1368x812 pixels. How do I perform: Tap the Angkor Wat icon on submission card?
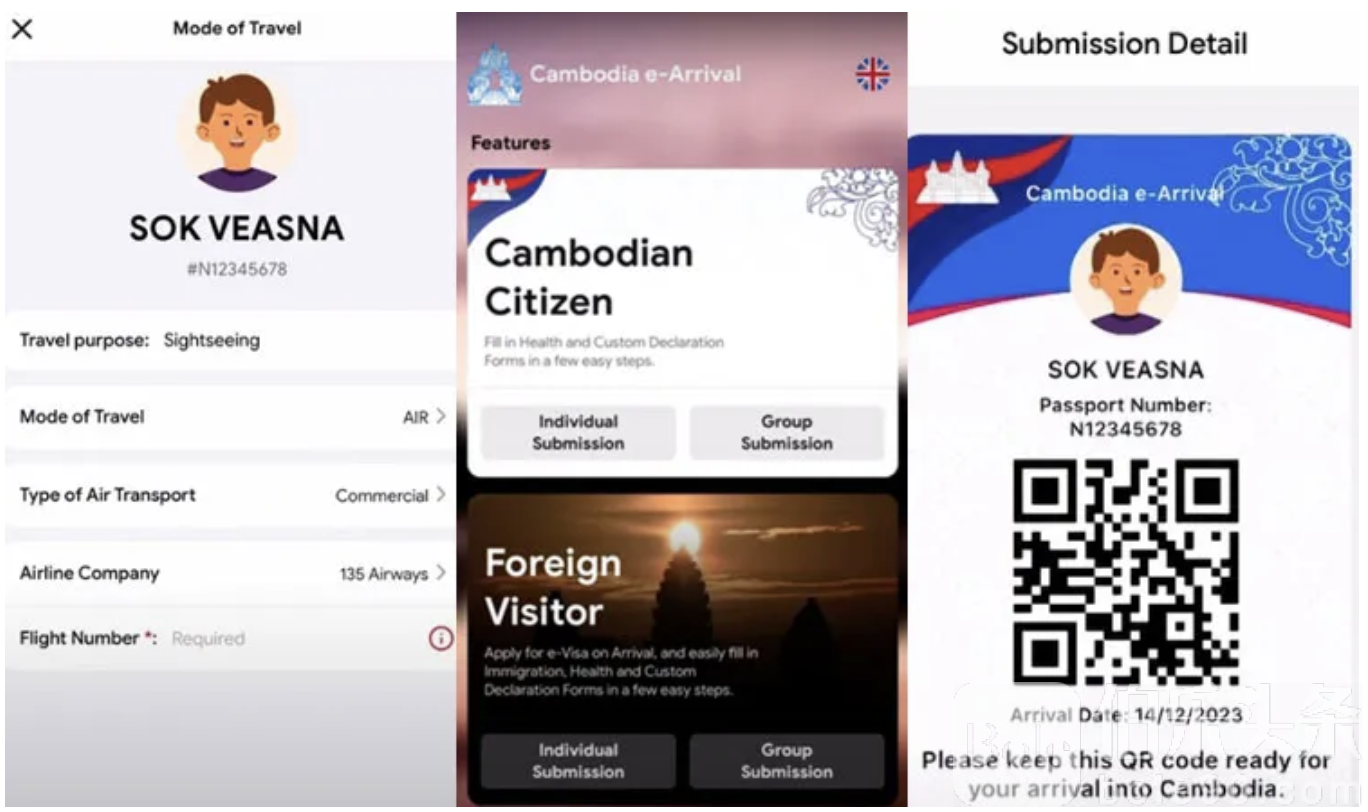[x=957, y=177]
